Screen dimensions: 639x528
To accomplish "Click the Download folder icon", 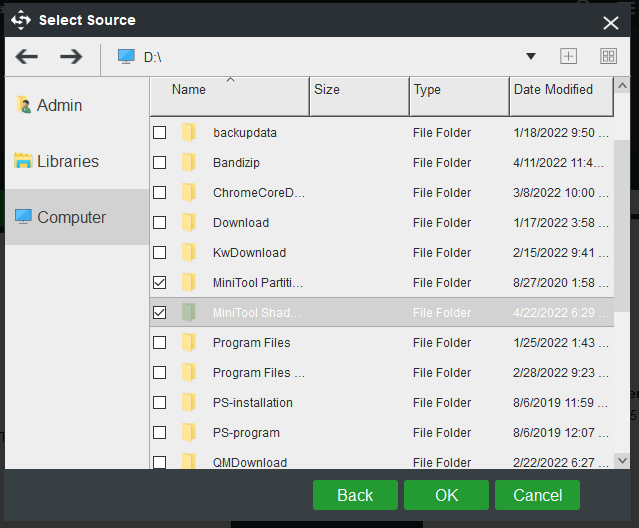I will click(188, 222).
